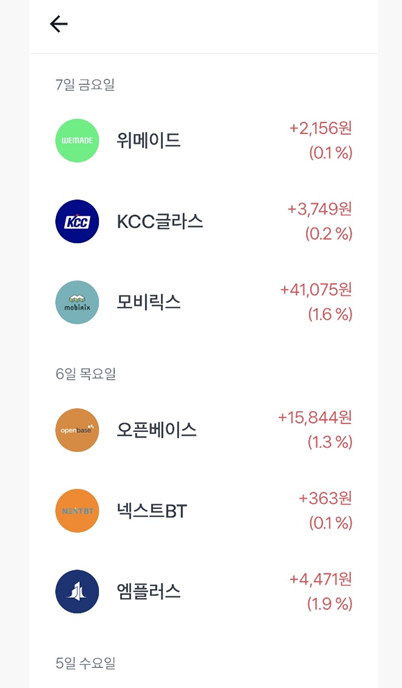Open the KCC글라스 stock name
This screenshot has width=402, height=688.
[x=160, y=222]
